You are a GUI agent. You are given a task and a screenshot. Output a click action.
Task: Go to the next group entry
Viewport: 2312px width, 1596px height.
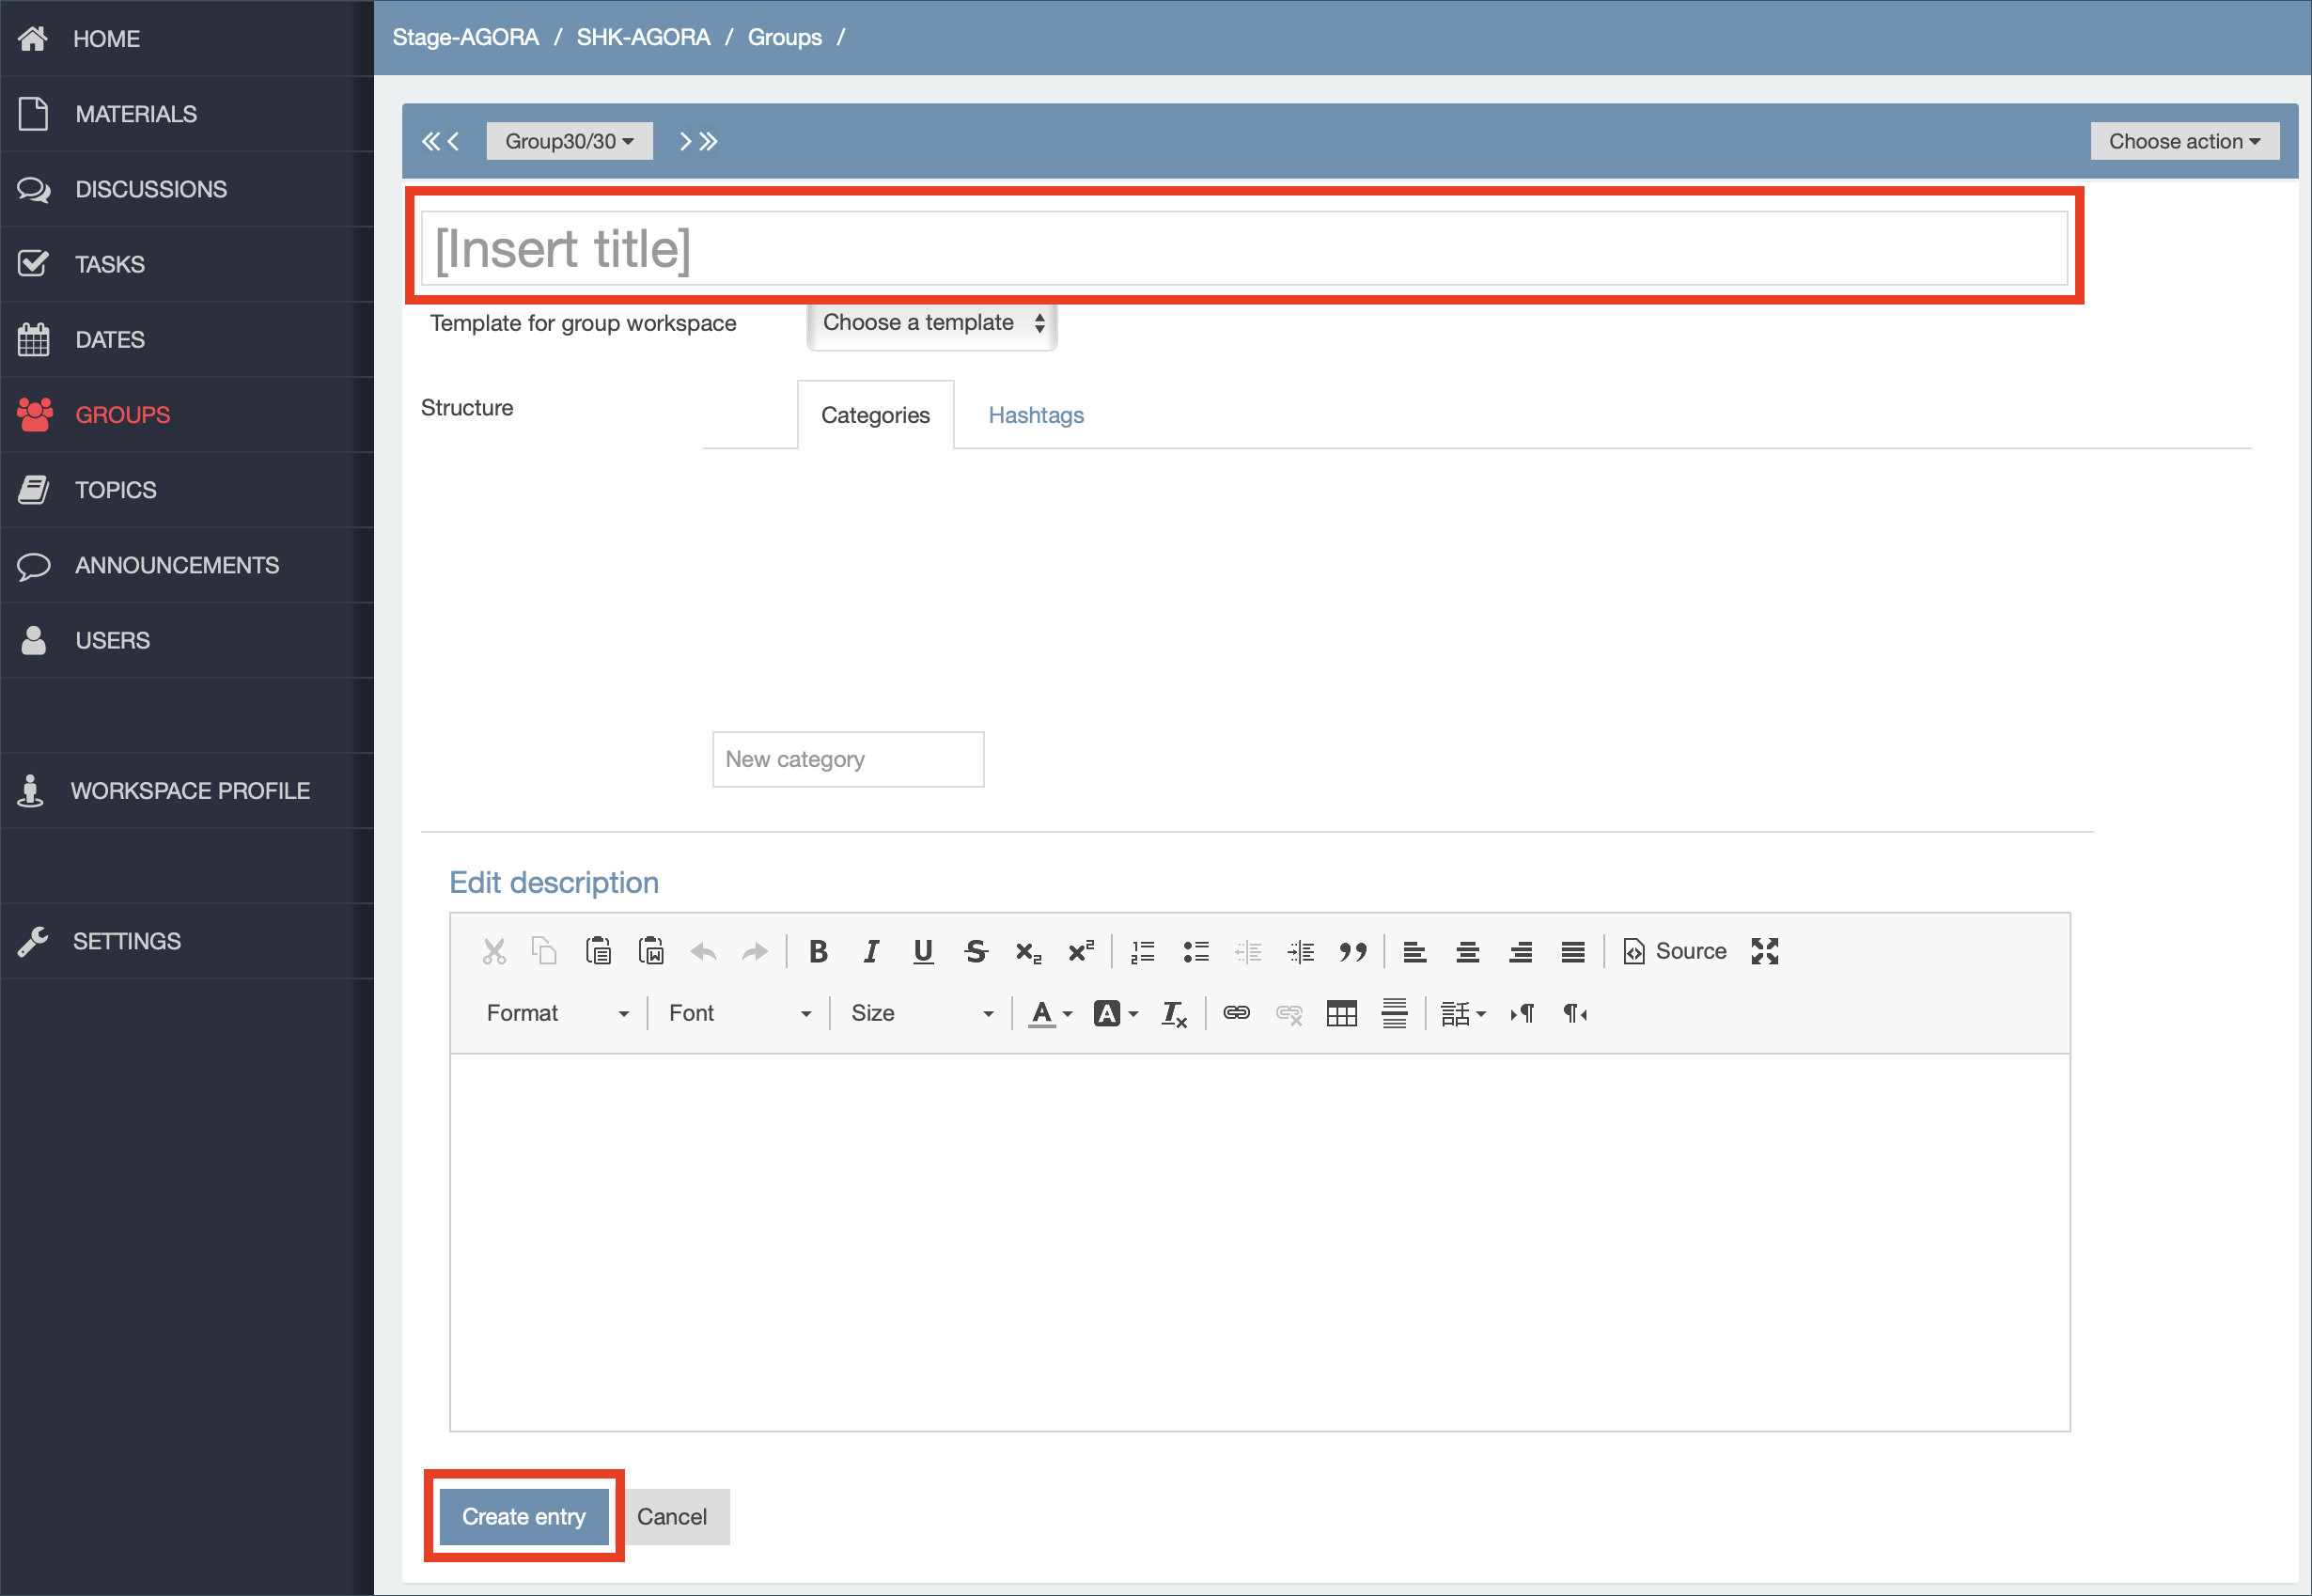coord(686,141)
